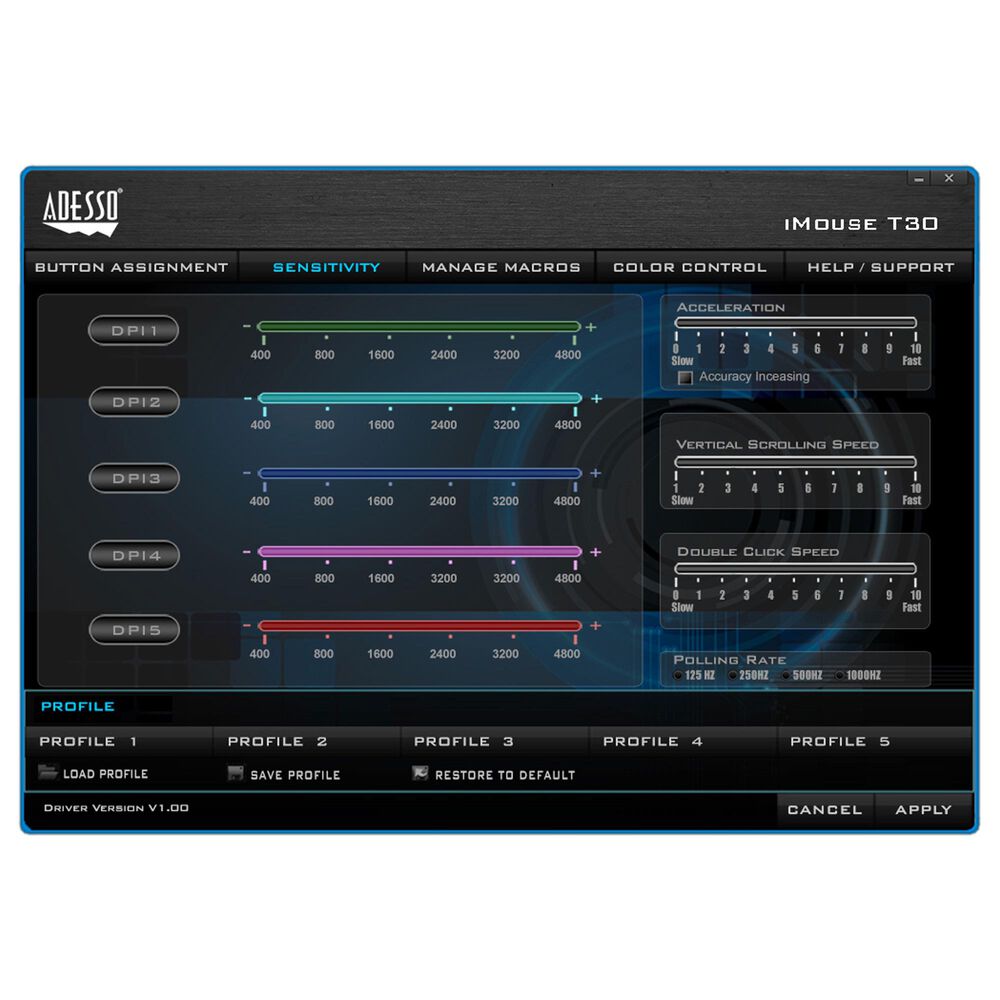Open the Help / Support tab
Image resolution: width=1000 pixels, height=1000 pixels.
coord(881,267)
